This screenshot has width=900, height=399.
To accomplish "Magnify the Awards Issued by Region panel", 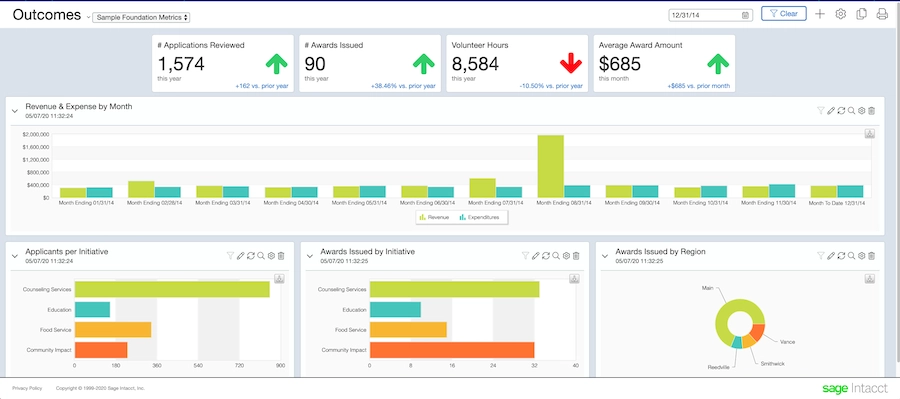I will tap(851, 256).
